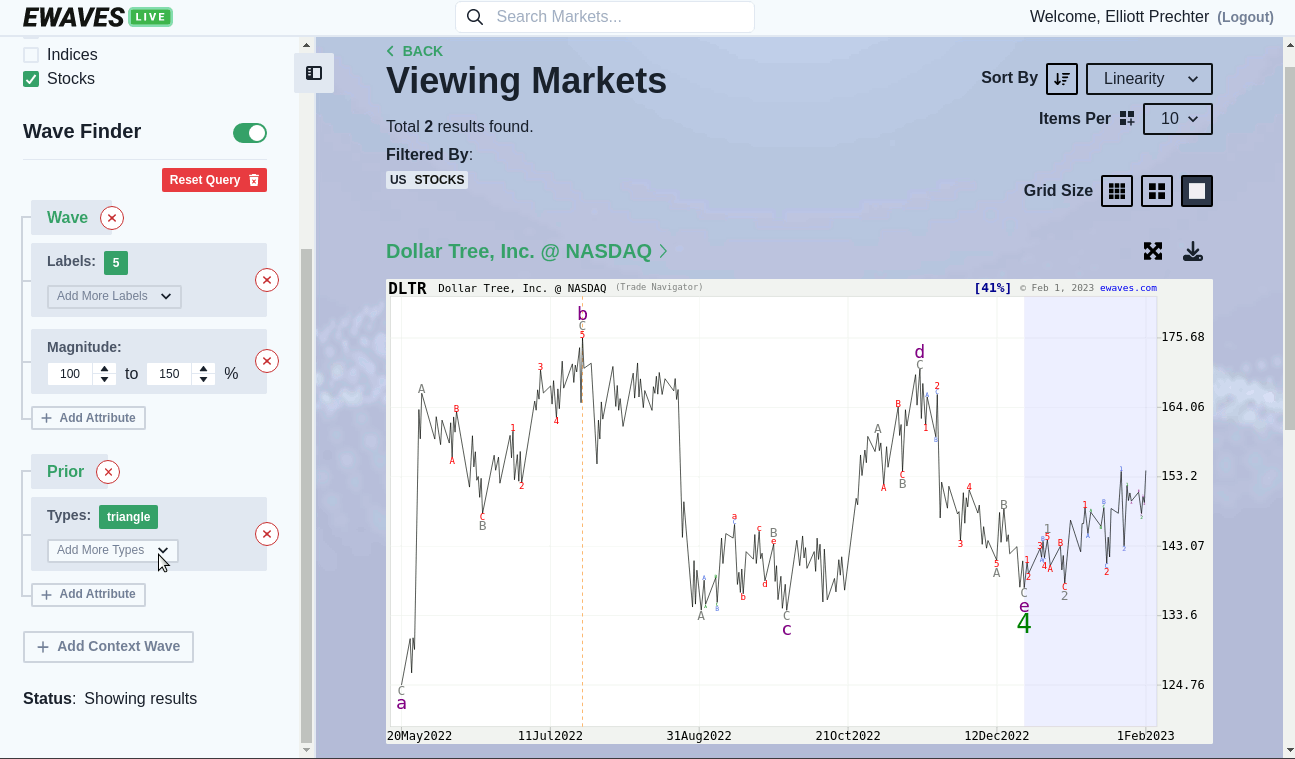Viewport: 1295px width, 759px height.
Task: Click the 'Total 2 results found.' text
Action: (x=459, y=127)
